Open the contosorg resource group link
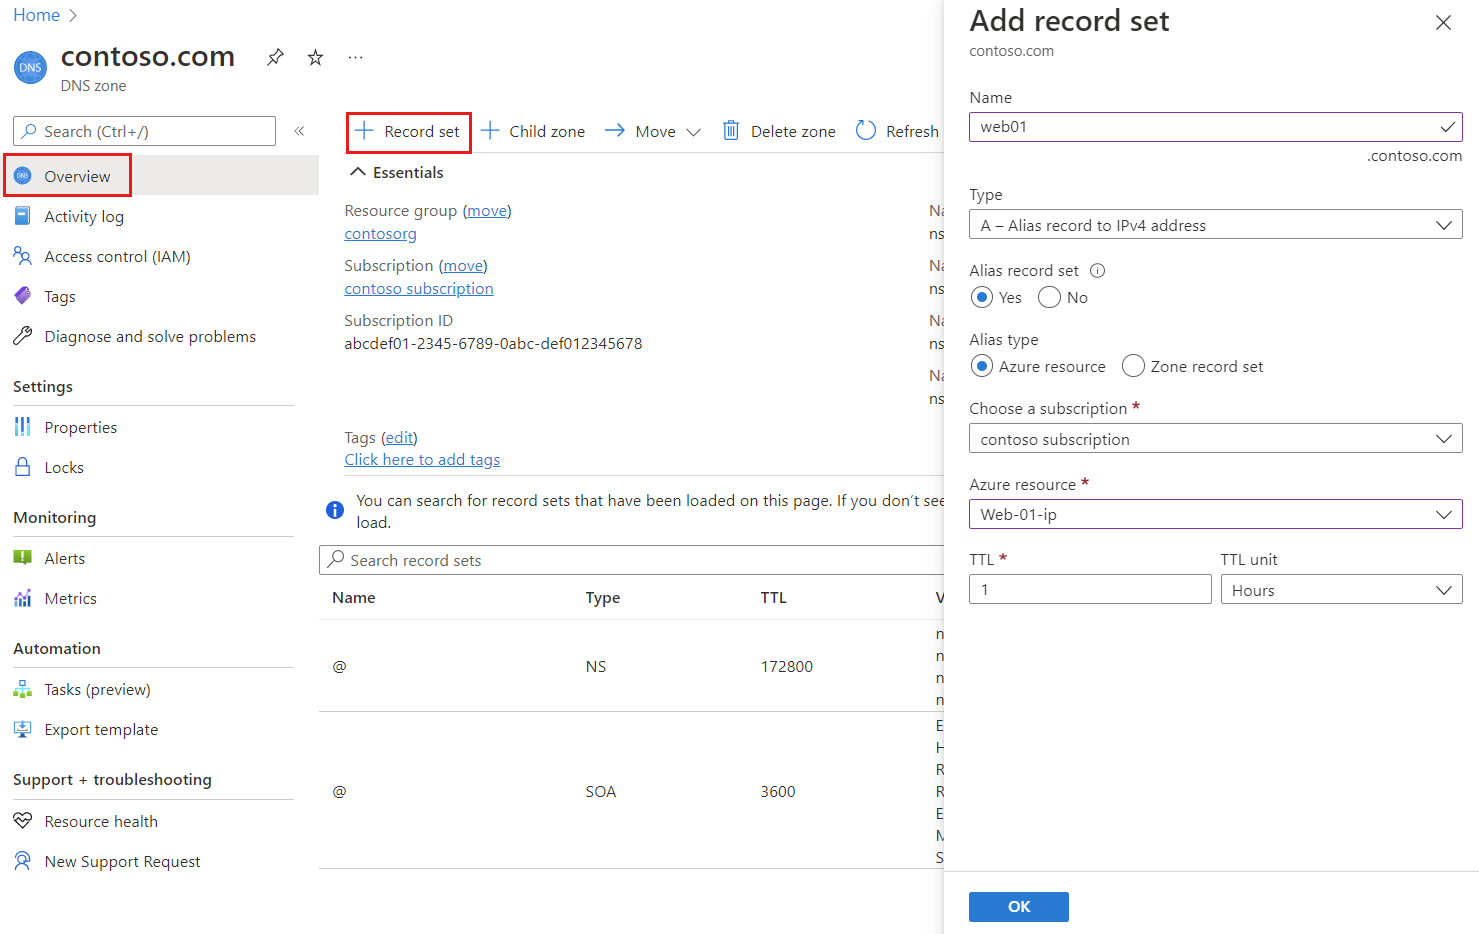 pyautogui.click(x=380, y=234)
